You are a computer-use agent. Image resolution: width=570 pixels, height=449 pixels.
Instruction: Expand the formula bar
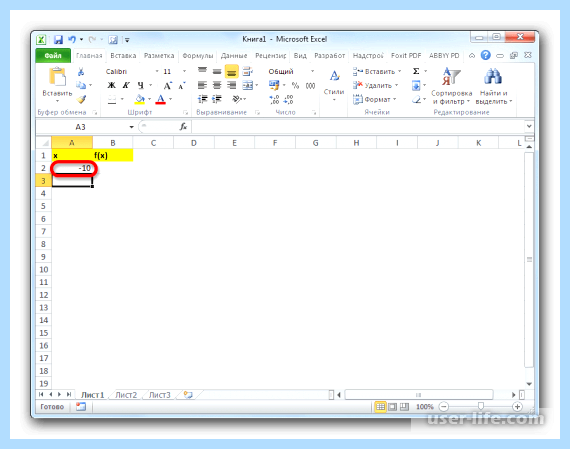(x=529, y=126)
